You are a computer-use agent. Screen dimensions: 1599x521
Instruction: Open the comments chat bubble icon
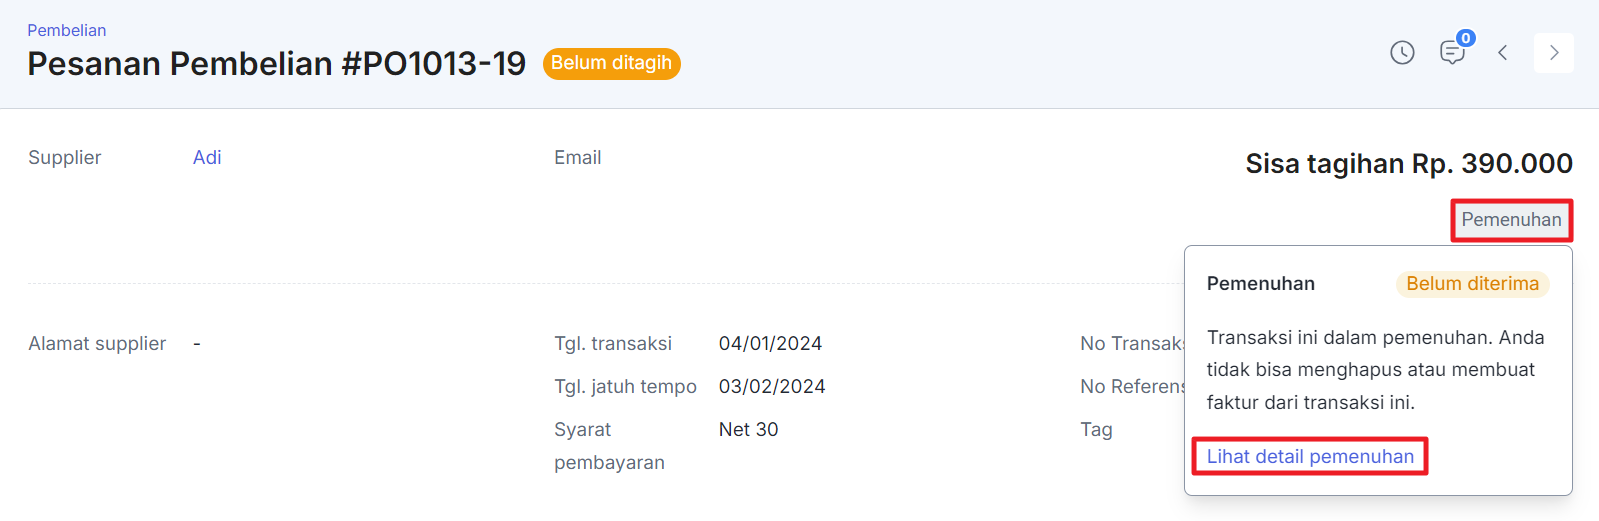click(x=1451, y=53)
